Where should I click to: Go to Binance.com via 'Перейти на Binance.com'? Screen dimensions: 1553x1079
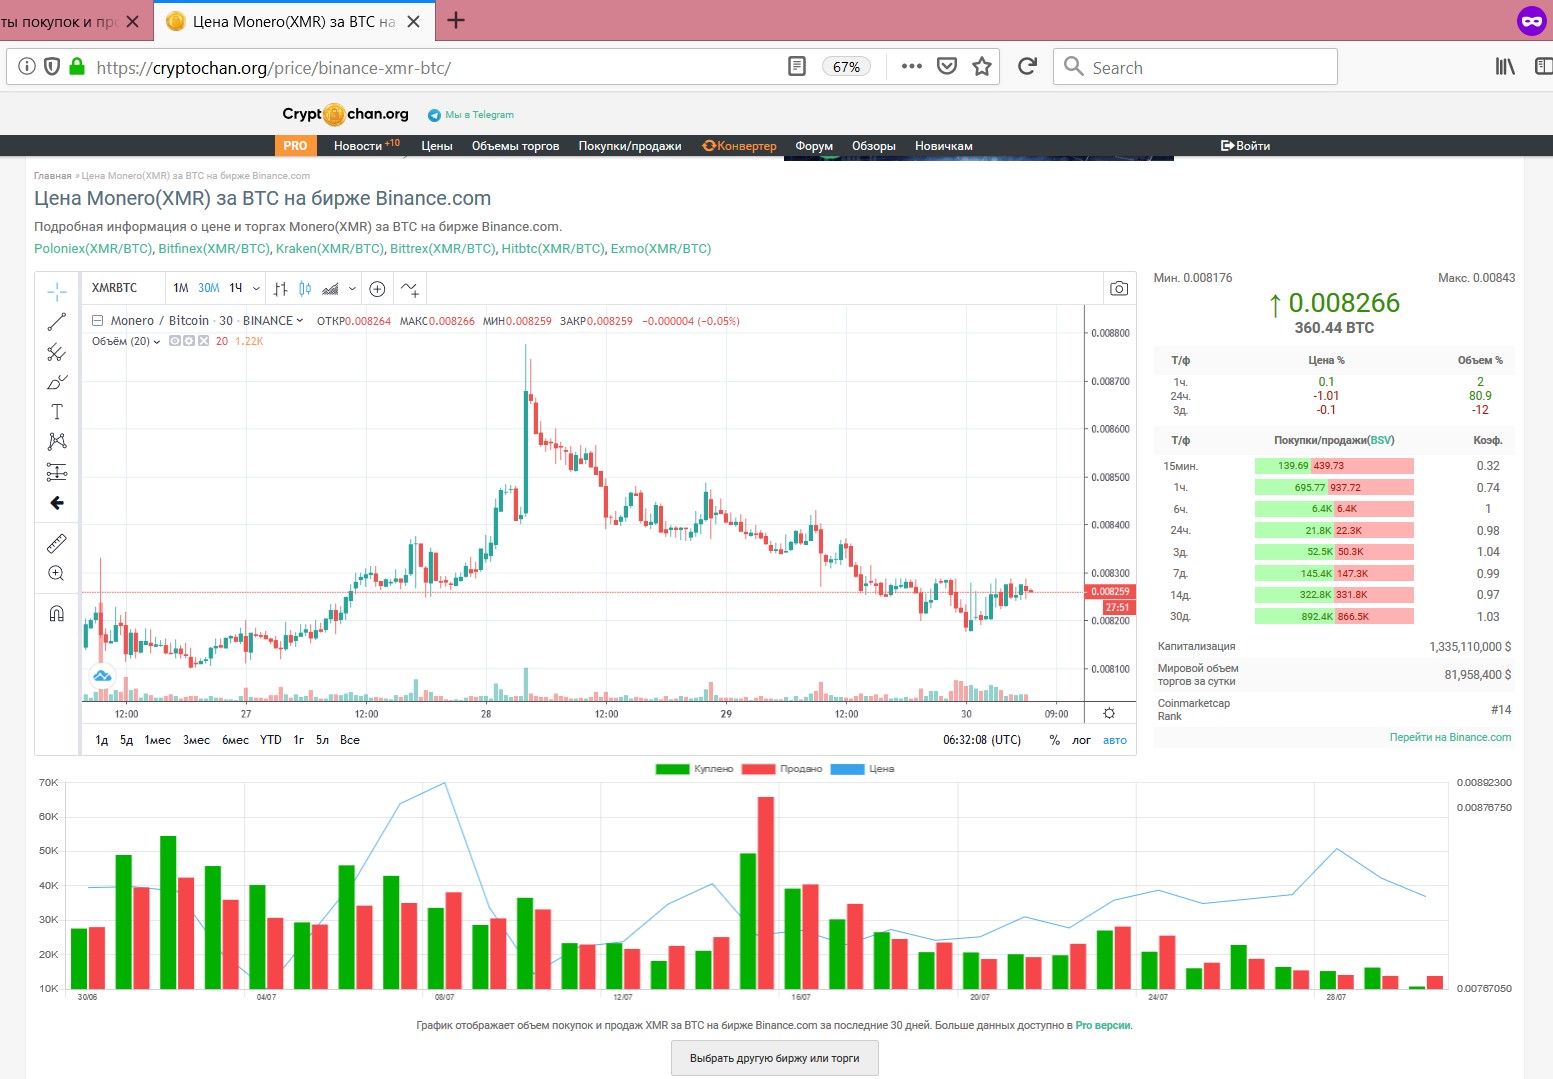pos(1450,737)
